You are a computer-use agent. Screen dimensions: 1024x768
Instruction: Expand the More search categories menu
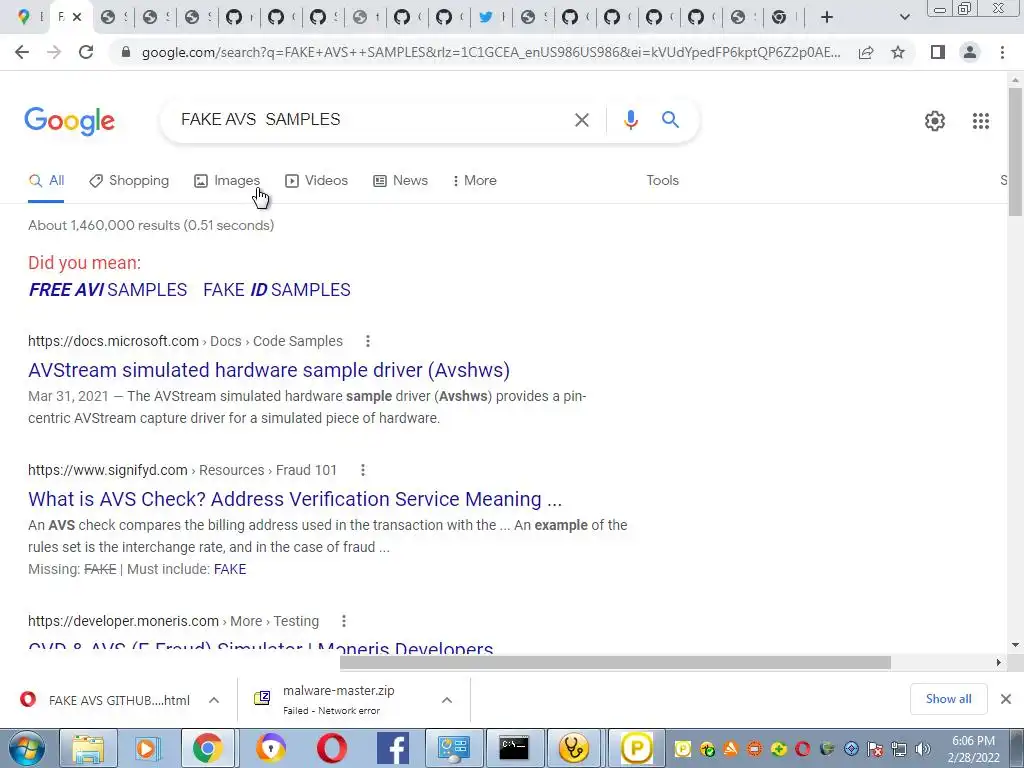475,181
